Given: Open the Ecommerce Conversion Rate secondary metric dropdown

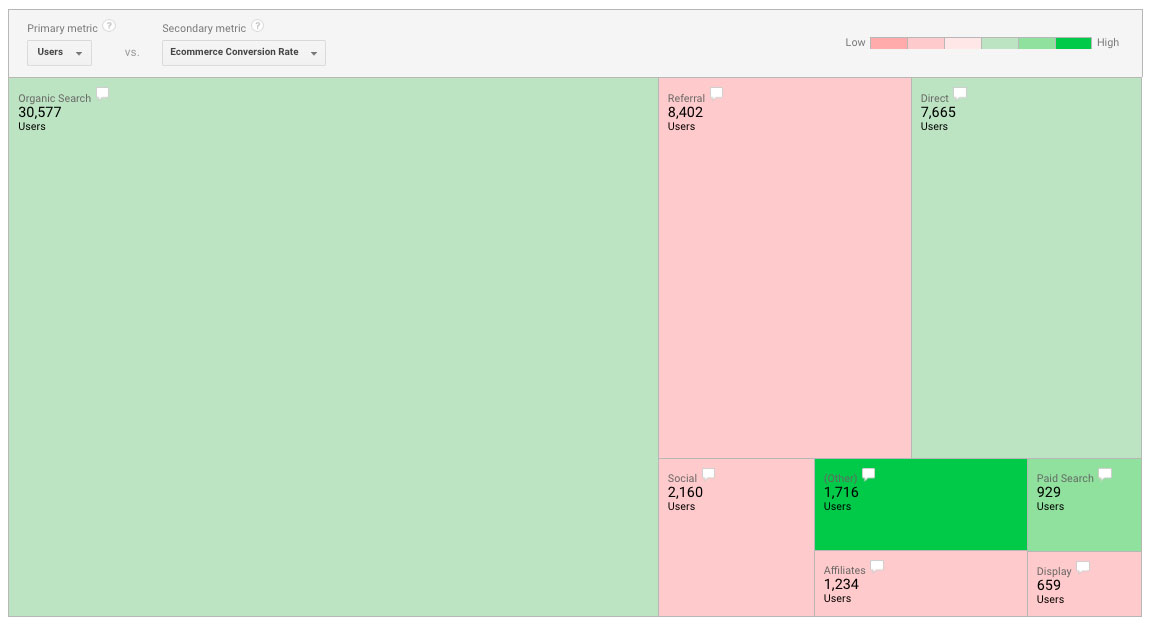Looking at the screenshot, I should [243, 52].
